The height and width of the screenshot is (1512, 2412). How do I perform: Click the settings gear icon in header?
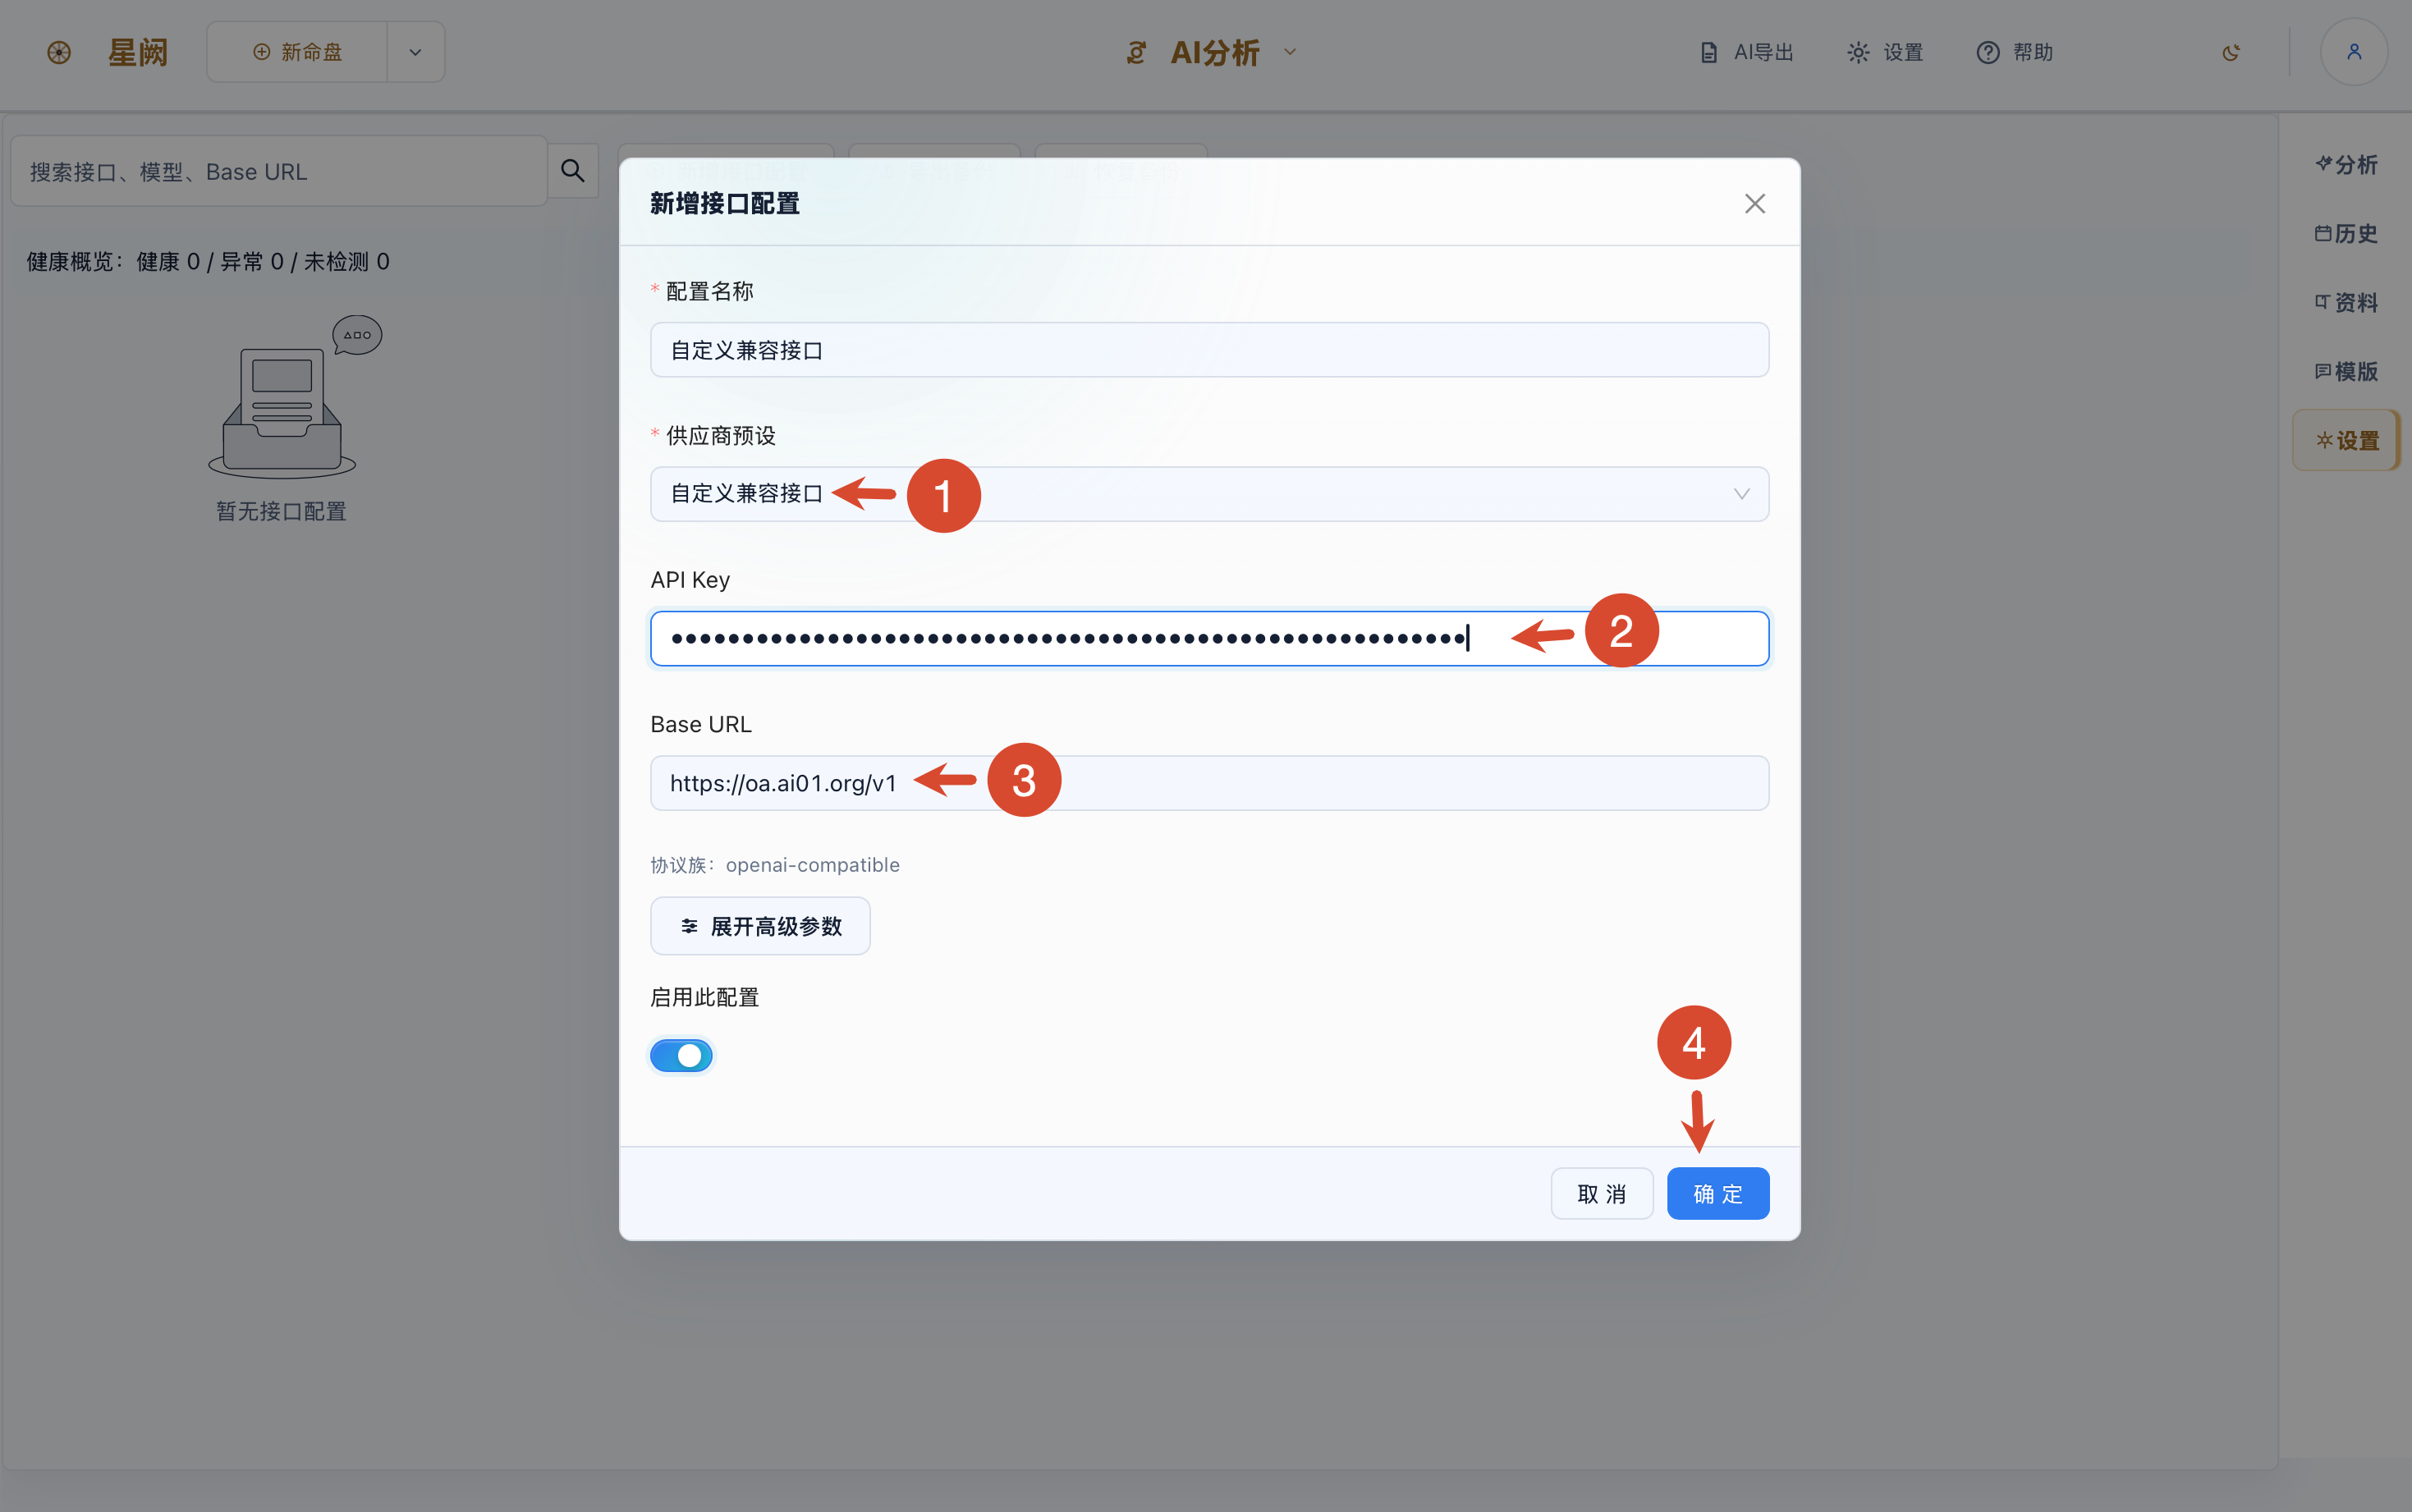[1858, 52]
